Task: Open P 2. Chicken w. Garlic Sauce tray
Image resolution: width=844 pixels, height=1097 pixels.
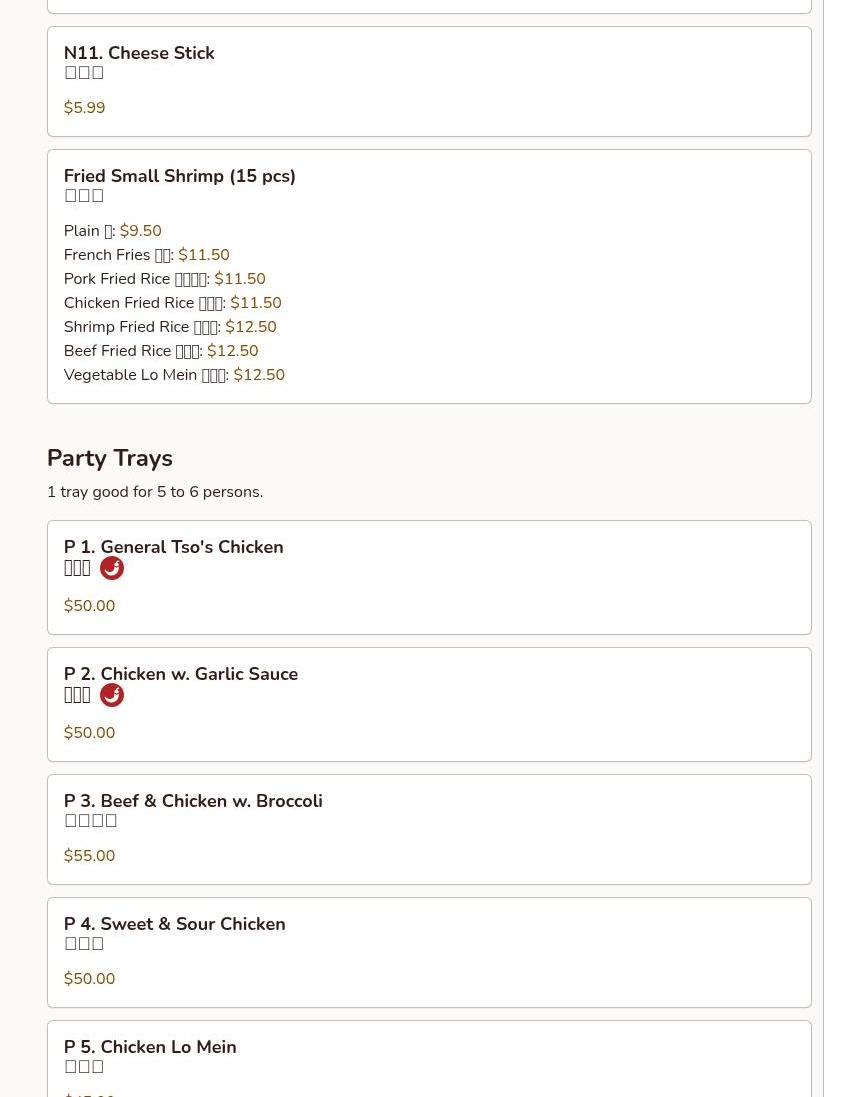Action: [429, 705]
